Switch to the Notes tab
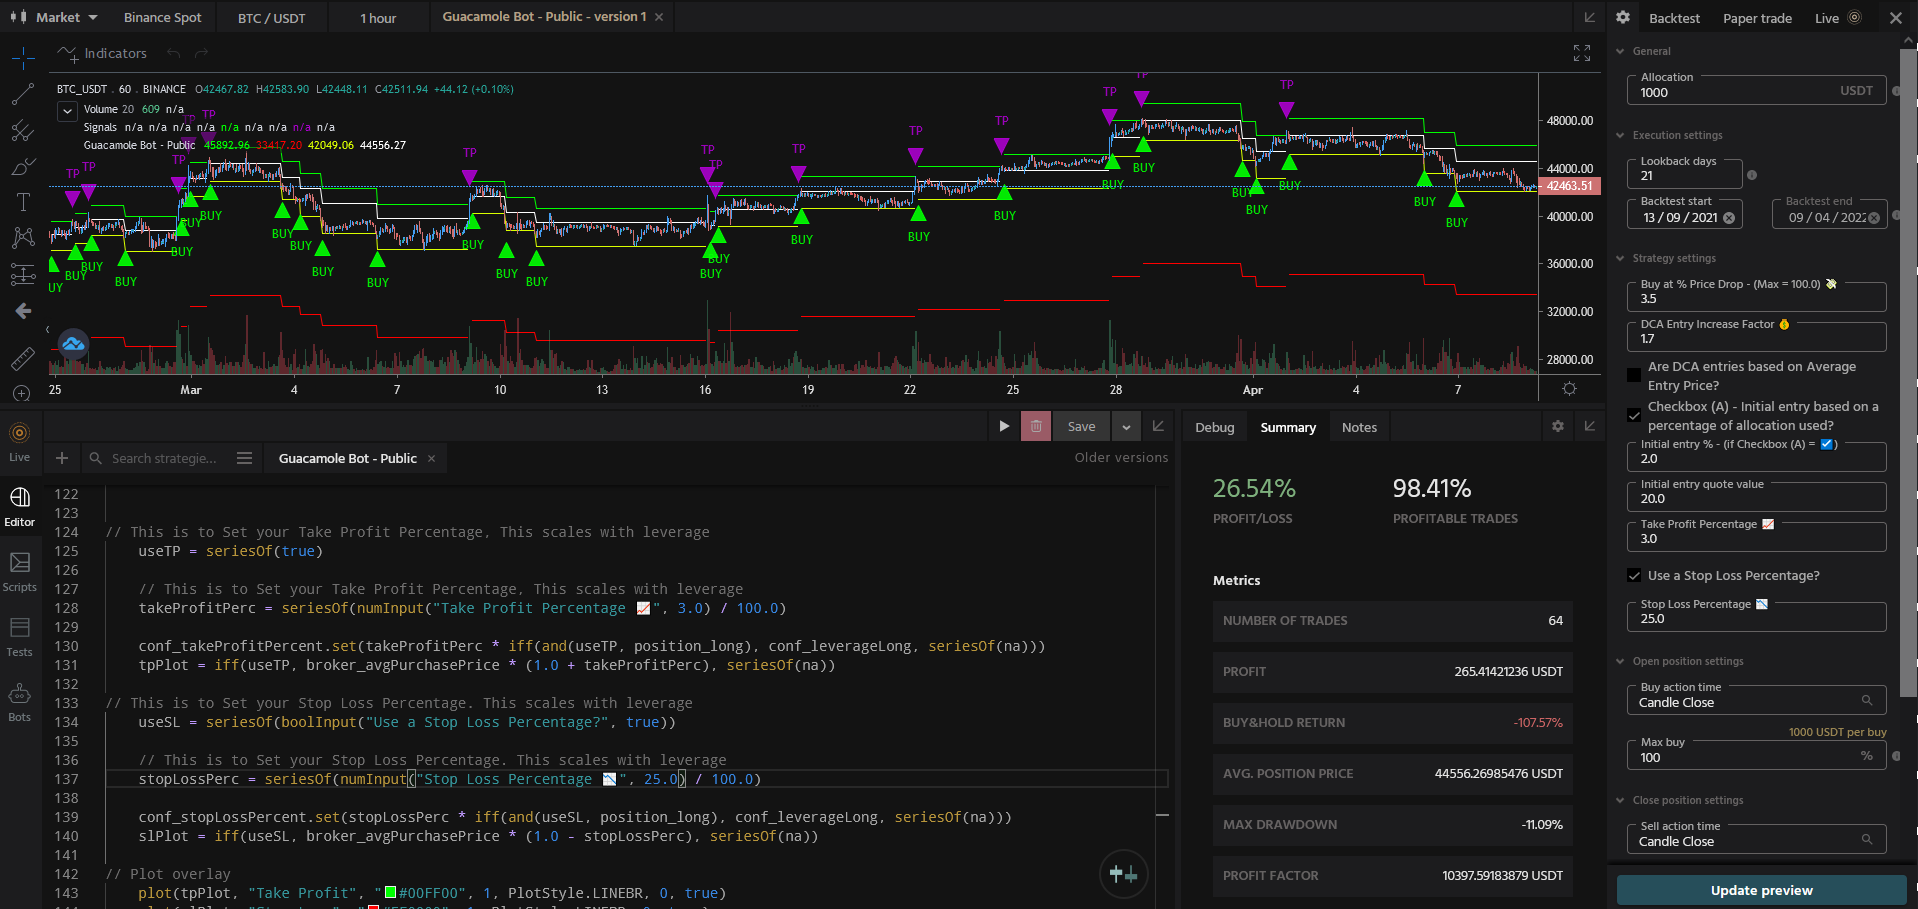Screen dimensions: 1918x909 [x=1359, y=426]
